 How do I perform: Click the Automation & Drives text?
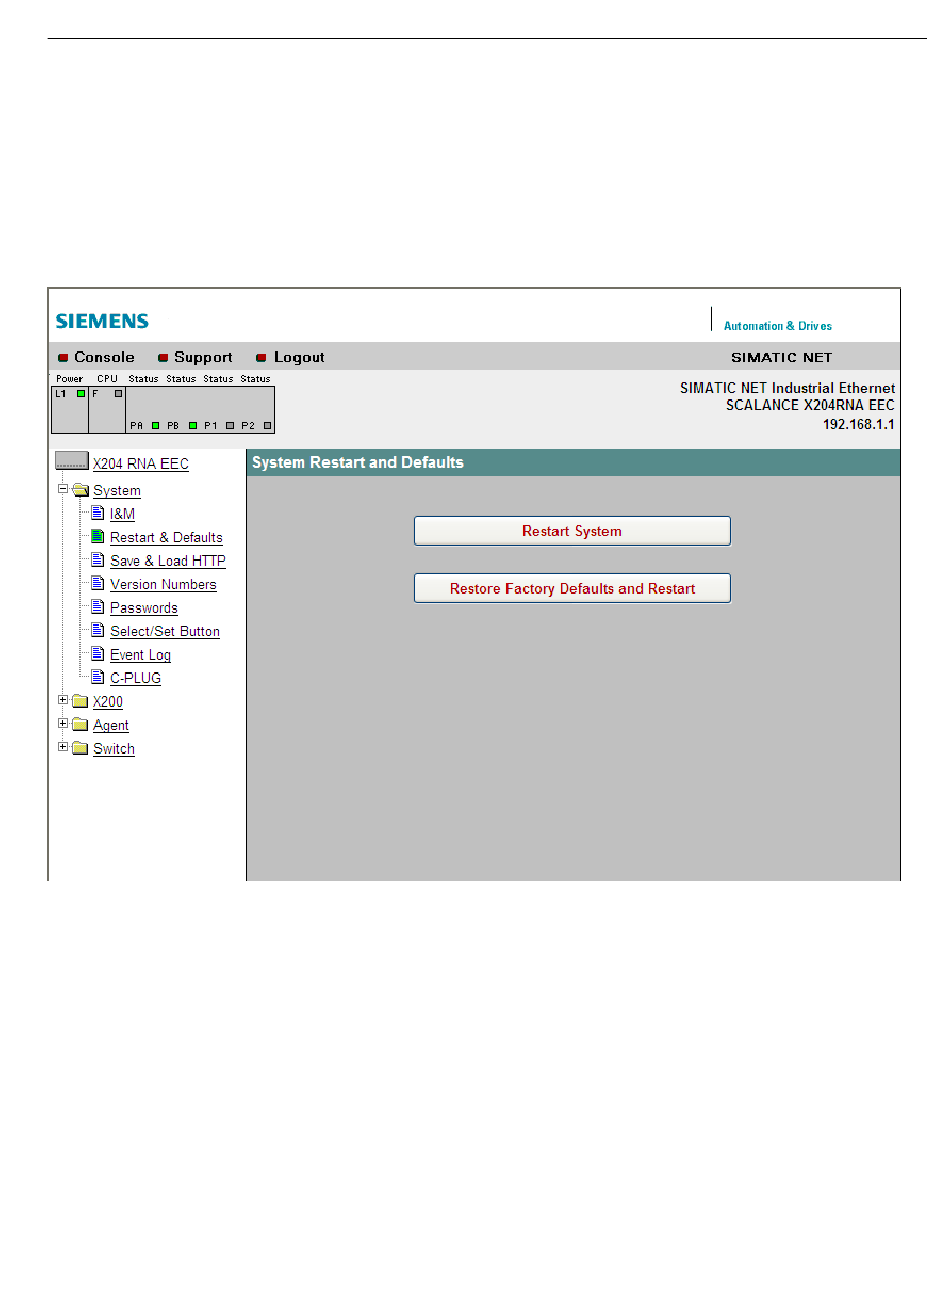tap(778, 326)
